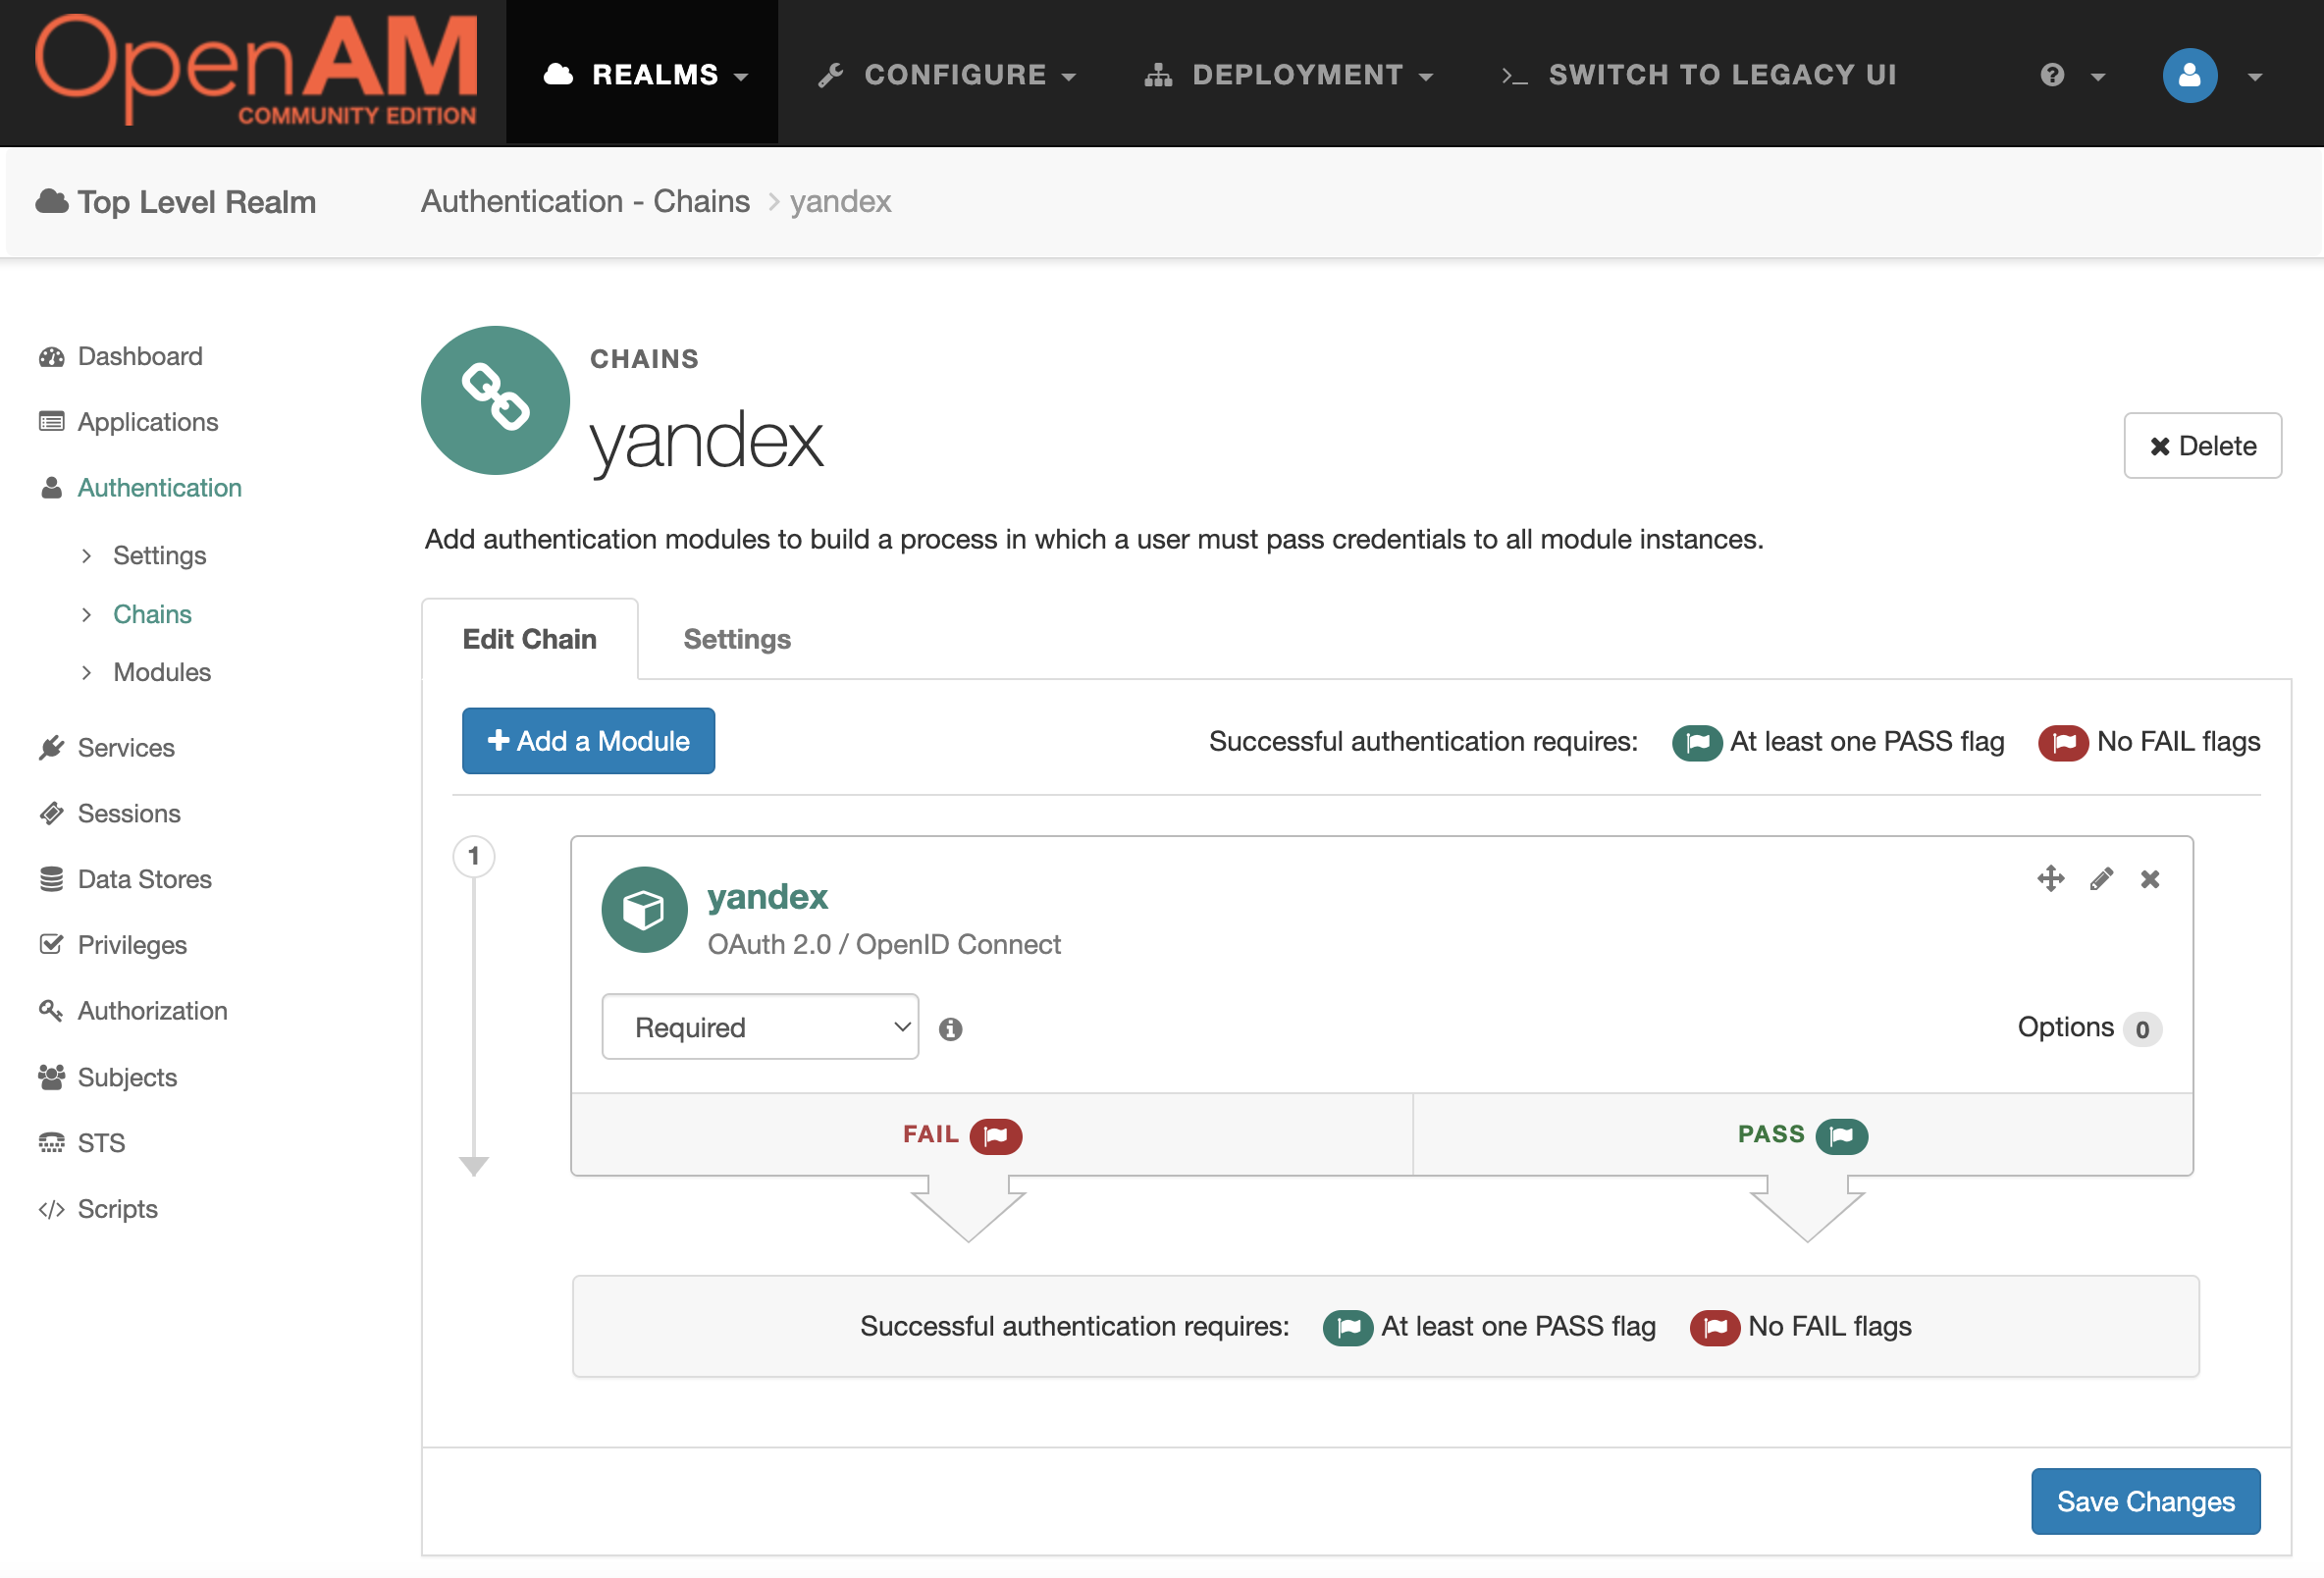
Task: Click the Add a Module button
Action: (588, 741)
